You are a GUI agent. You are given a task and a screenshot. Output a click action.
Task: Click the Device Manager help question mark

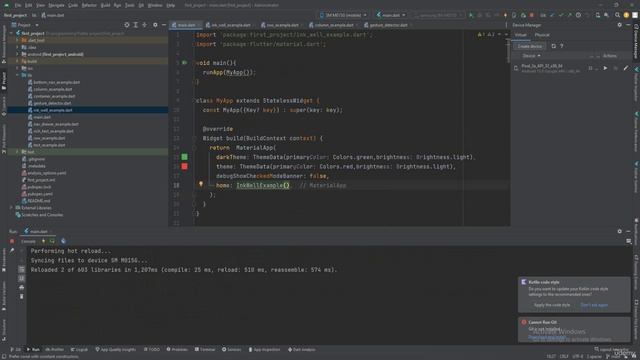[562, 46]
